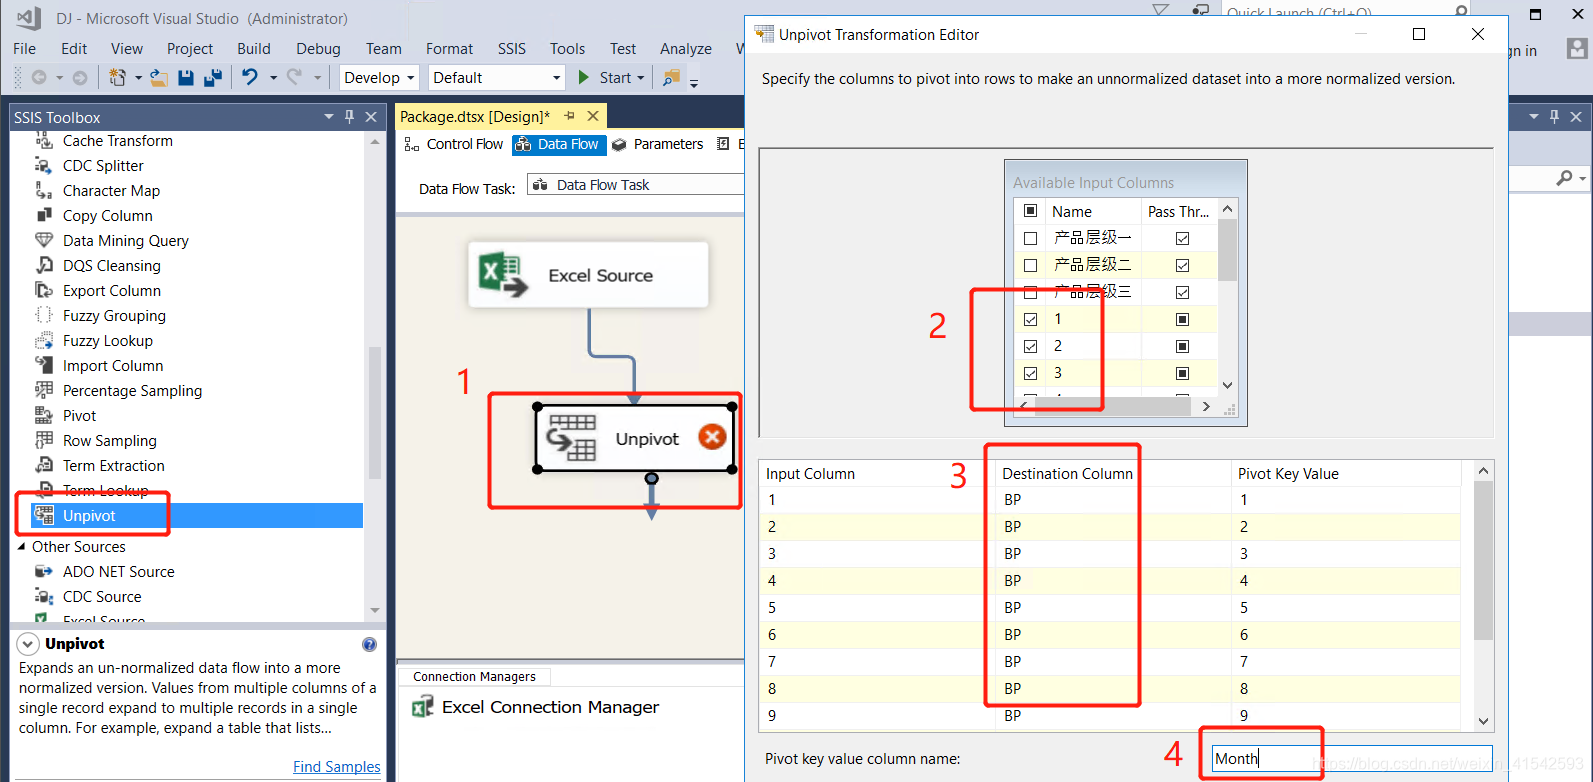Click the red error icon on Unpivot component
1593x782 pixels.
tap(712, 437)
